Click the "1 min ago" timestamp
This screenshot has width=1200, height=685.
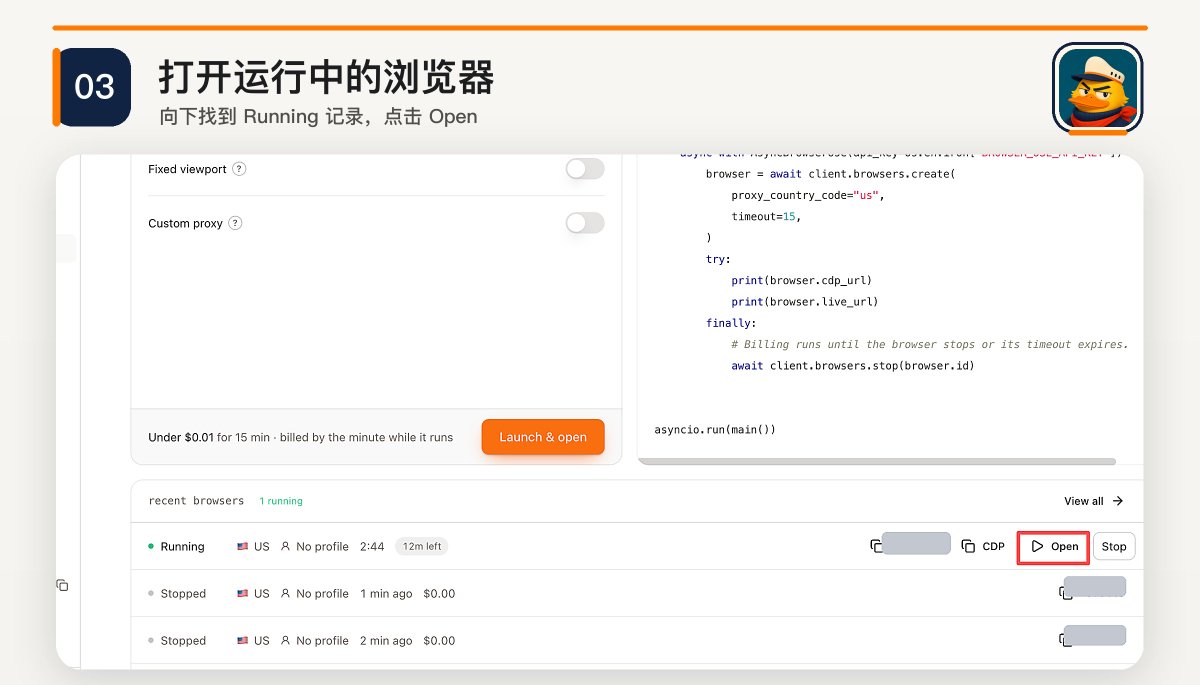[x=386, y=594]
